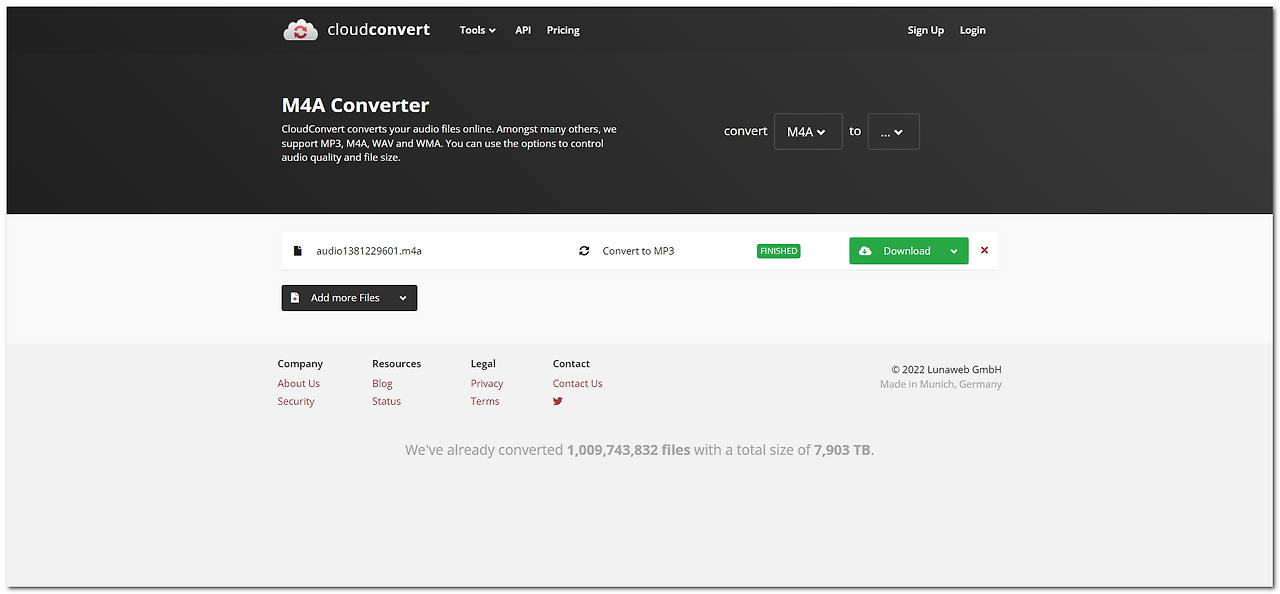Expand the Download button's dropdown arrow

[954, 250]
